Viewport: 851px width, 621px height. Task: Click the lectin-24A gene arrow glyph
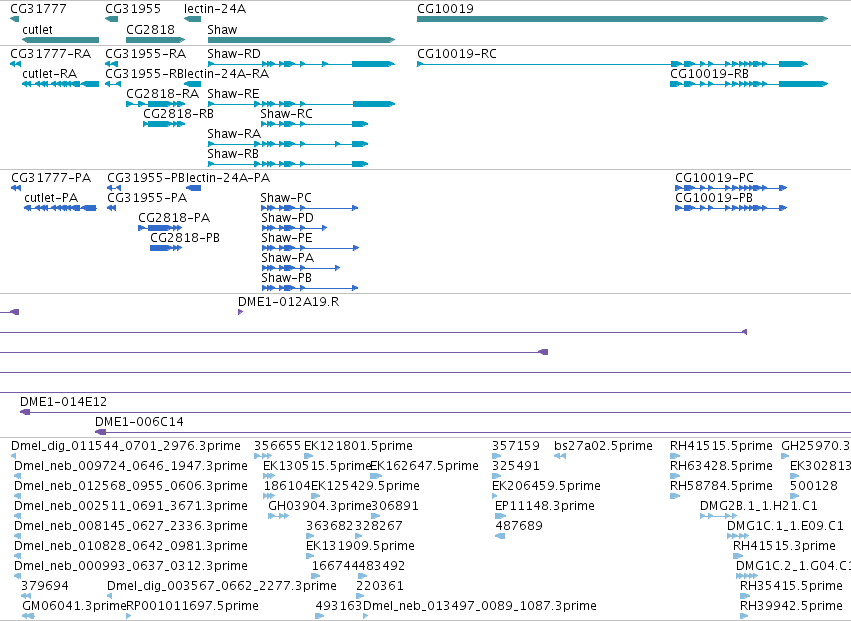[193, 19]
